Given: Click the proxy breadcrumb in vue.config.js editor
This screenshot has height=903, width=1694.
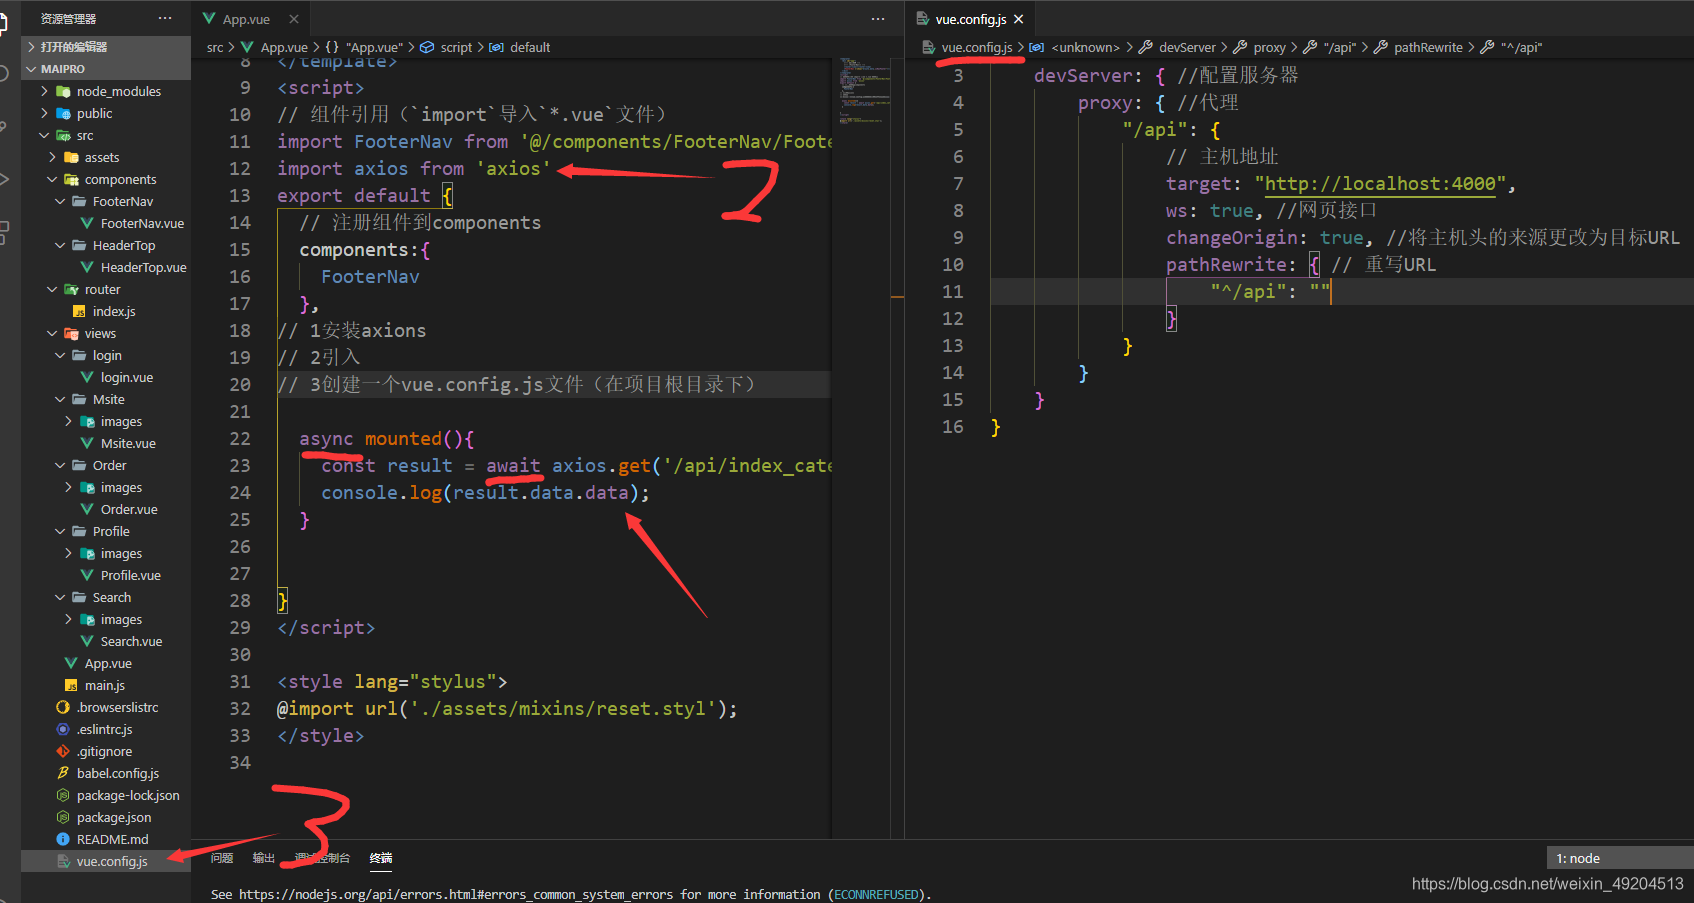Looking at the screenshot, I should point(1270,47).
